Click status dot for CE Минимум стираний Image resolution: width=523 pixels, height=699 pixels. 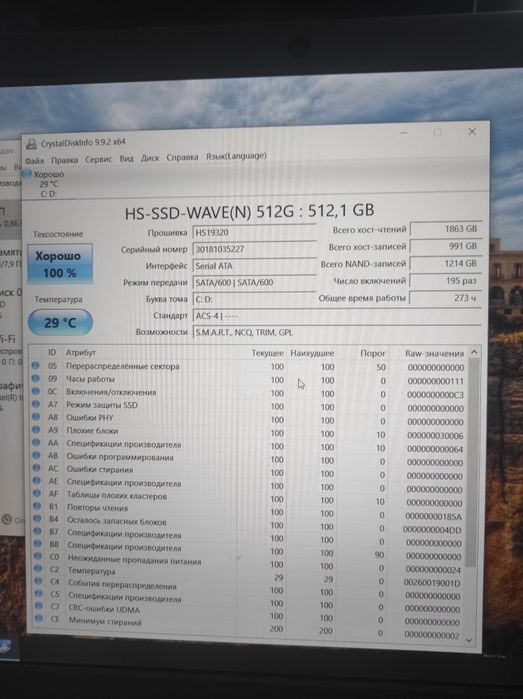click(39, 618)
